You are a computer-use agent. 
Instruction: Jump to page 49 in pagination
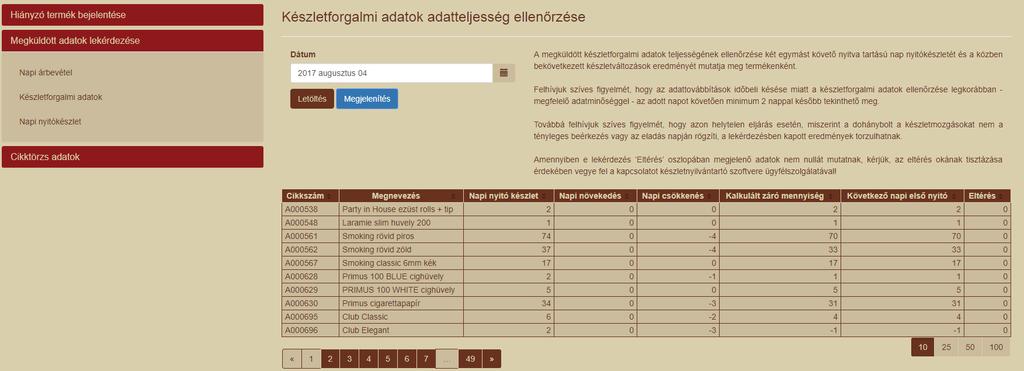pyautogui.click(x=470, y=359)
